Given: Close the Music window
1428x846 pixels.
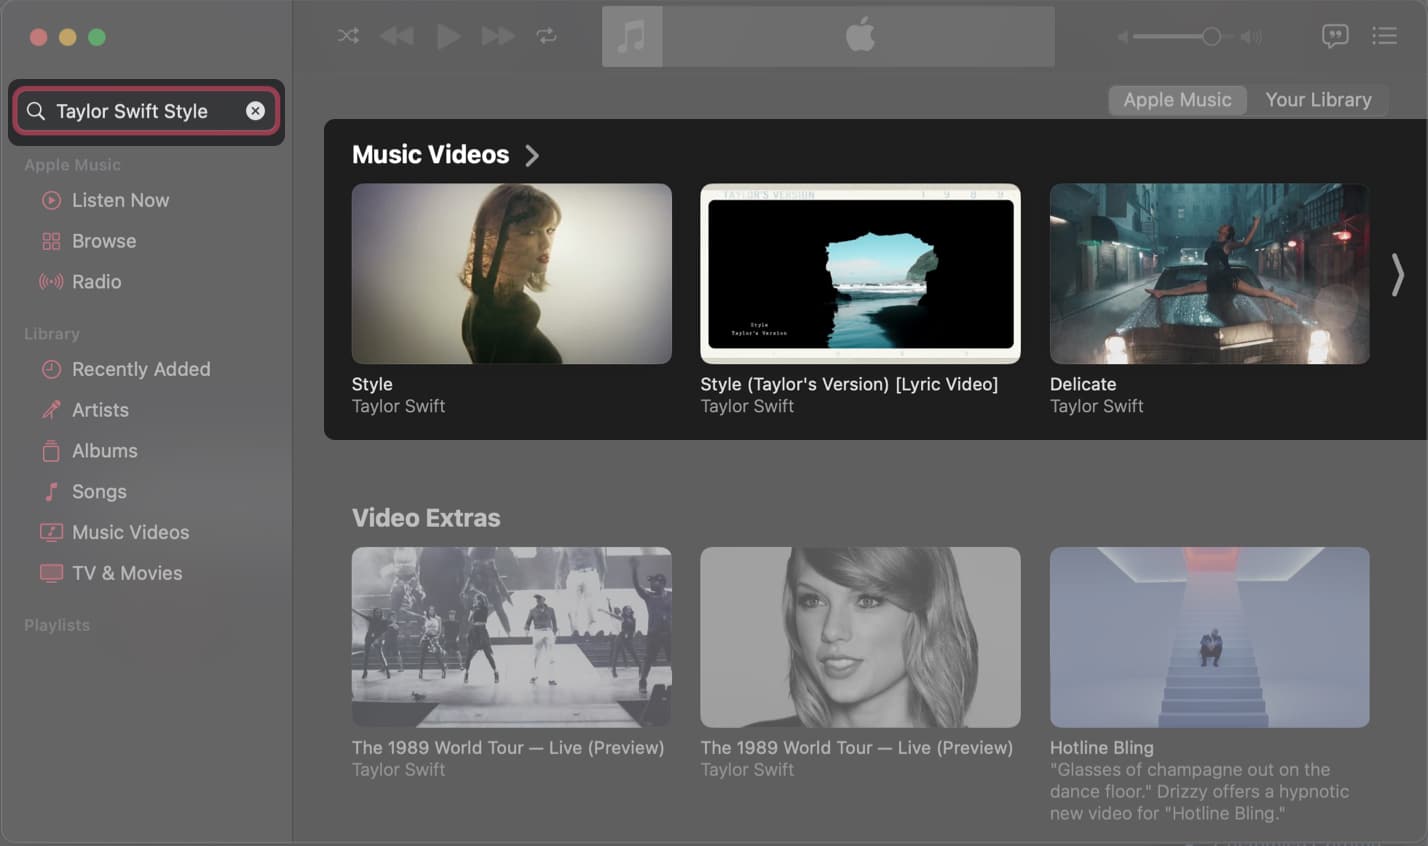Looking at the screenshot, I should pyautogui.click(x=38, y=37).
